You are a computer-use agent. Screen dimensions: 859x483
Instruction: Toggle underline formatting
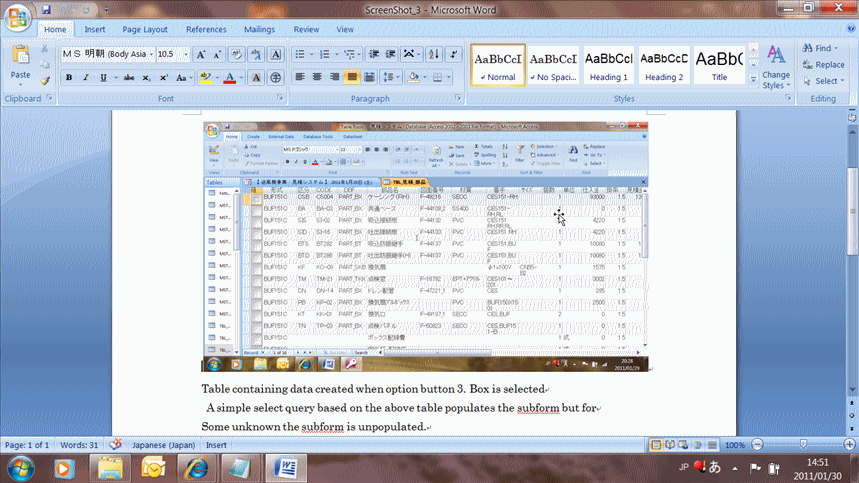click(x=103, y=78)
